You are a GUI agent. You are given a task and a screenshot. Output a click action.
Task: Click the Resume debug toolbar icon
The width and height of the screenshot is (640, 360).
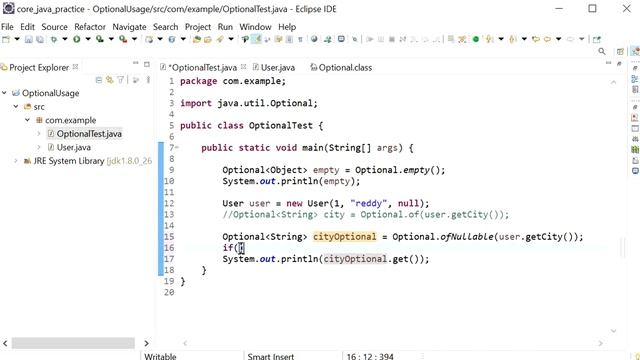pyautogui.click(x=370, y=39)
